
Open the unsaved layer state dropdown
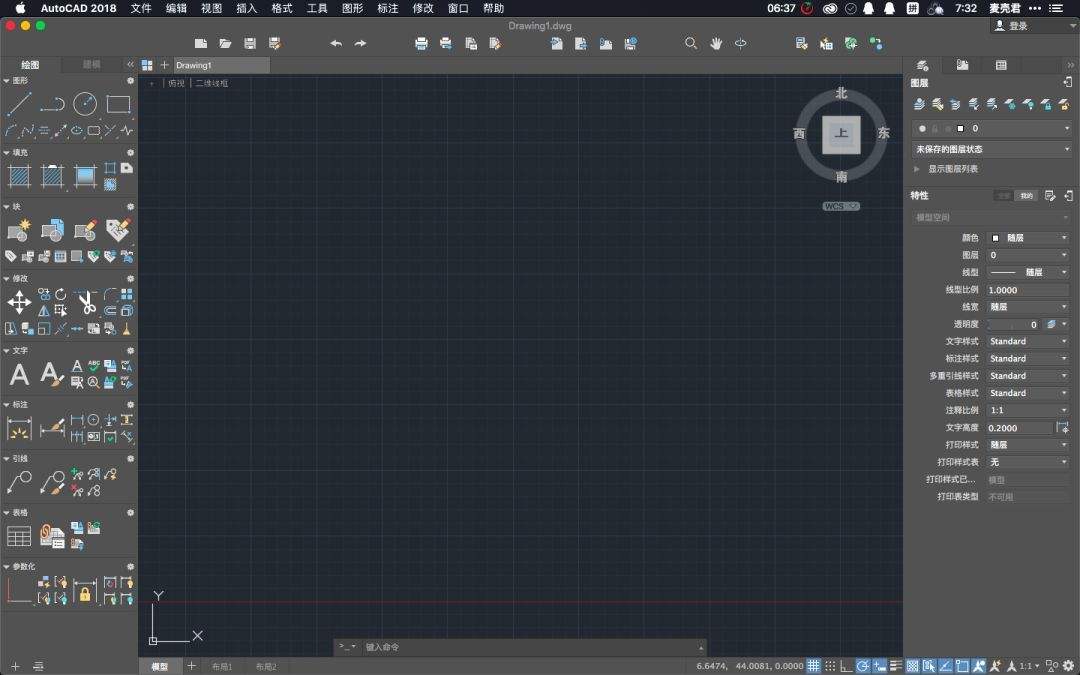(x=992, y=149)
